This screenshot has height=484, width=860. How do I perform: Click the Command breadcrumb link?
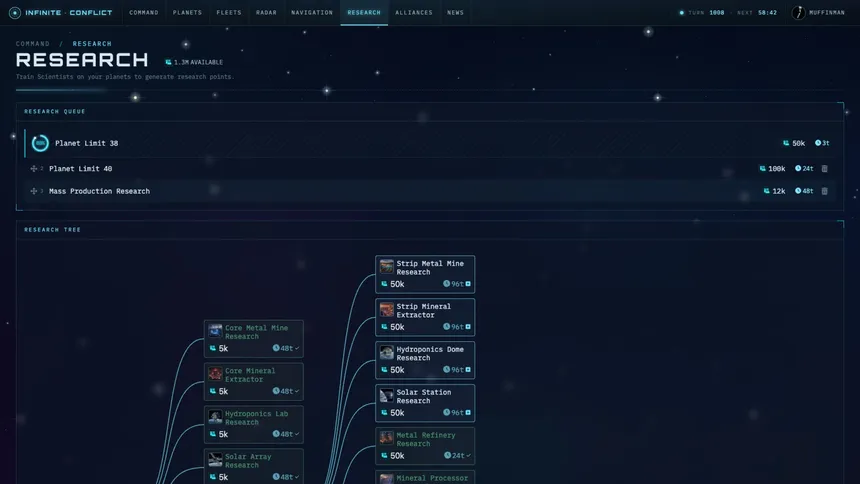(x=33, y=43)
